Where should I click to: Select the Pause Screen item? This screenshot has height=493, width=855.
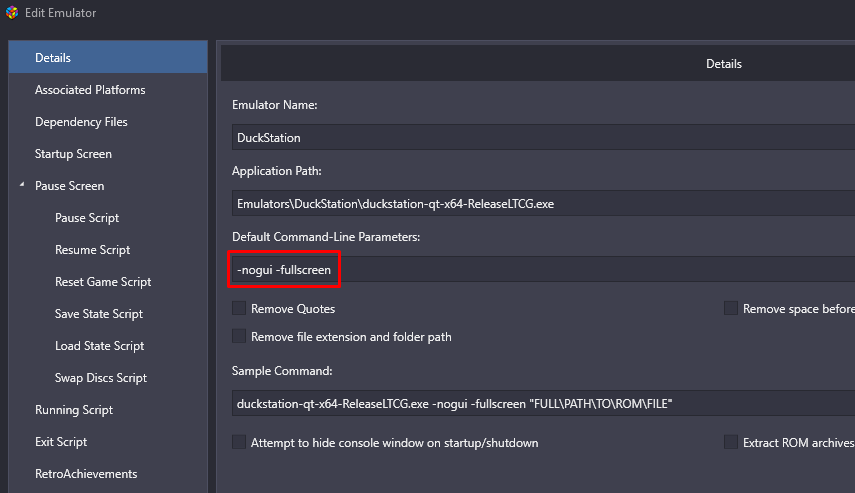[69, 186]
